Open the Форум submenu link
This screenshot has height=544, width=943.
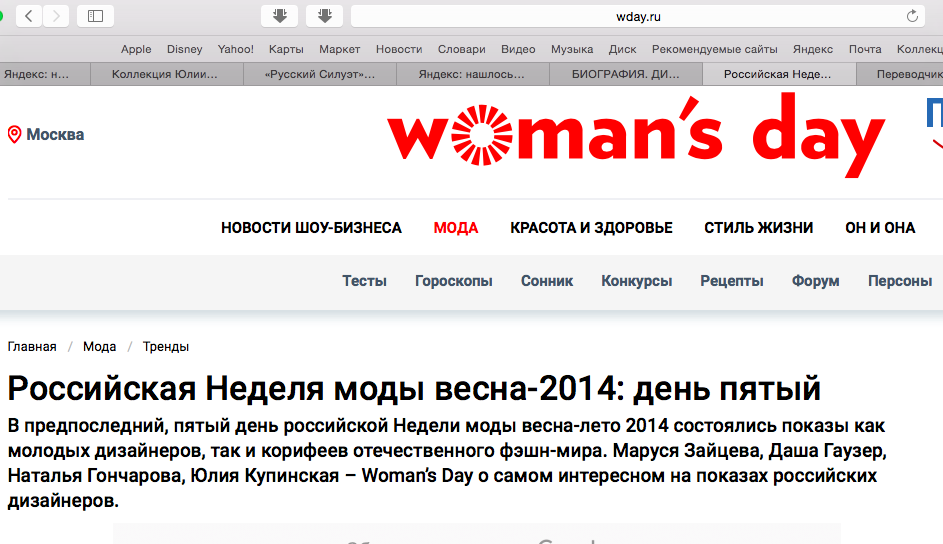816,281
